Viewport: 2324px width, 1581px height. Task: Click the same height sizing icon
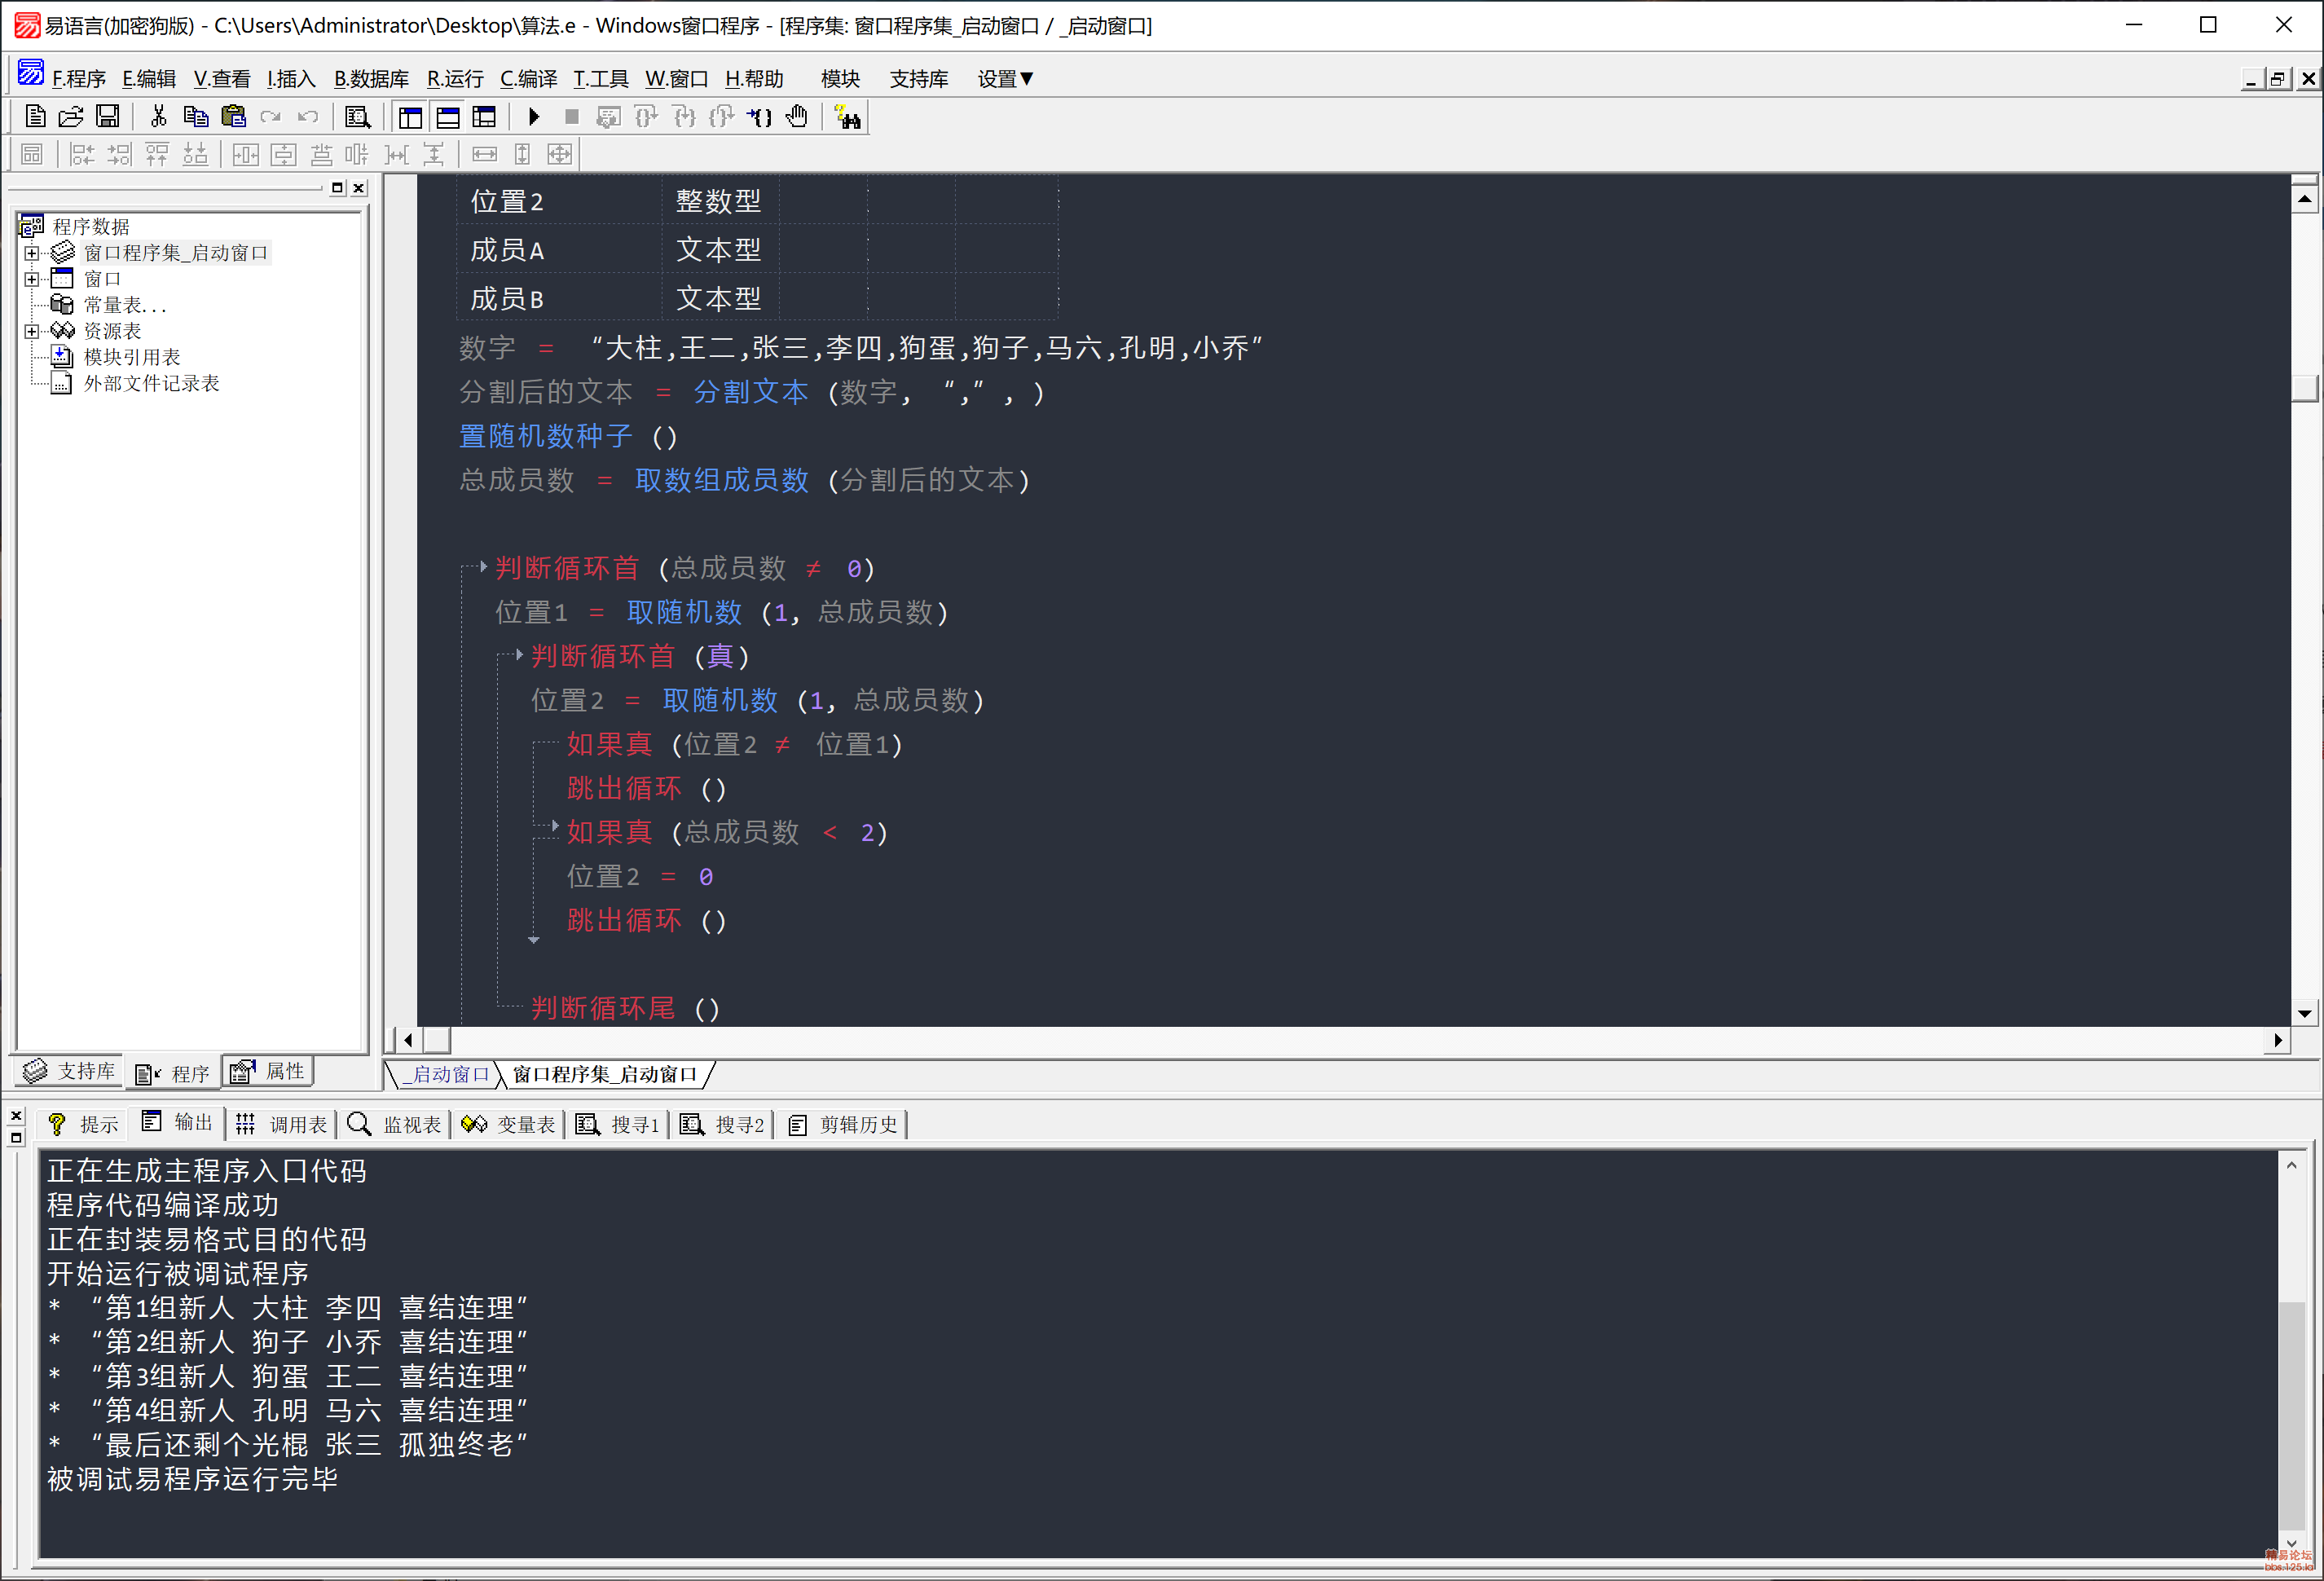point(522,154)
